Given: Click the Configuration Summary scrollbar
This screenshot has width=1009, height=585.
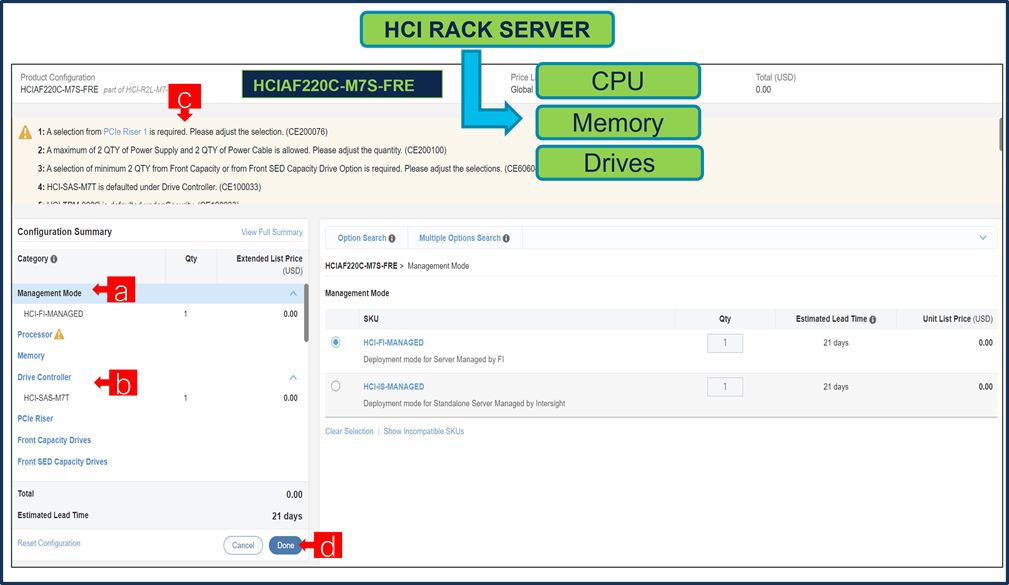Looking at the screenshot, I should (306, 313).
